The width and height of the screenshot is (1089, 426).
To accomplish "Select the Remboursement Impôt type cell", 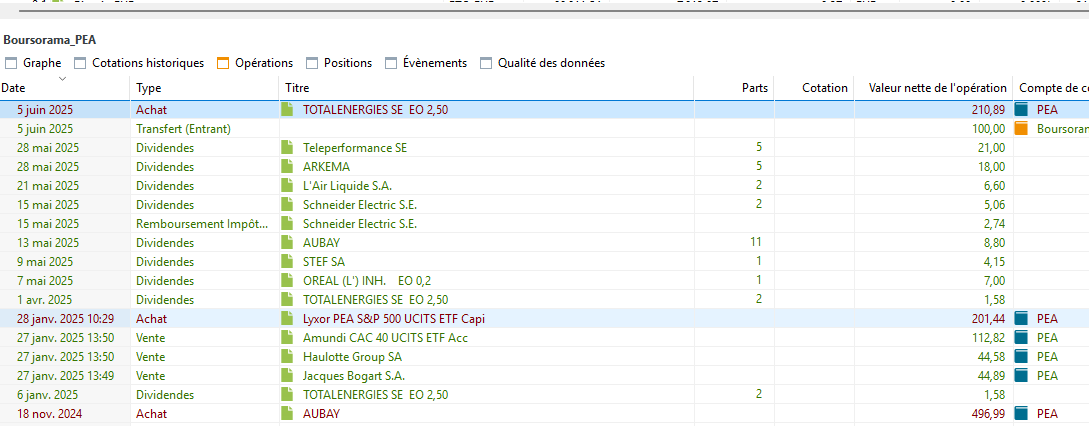I will 206,224.
